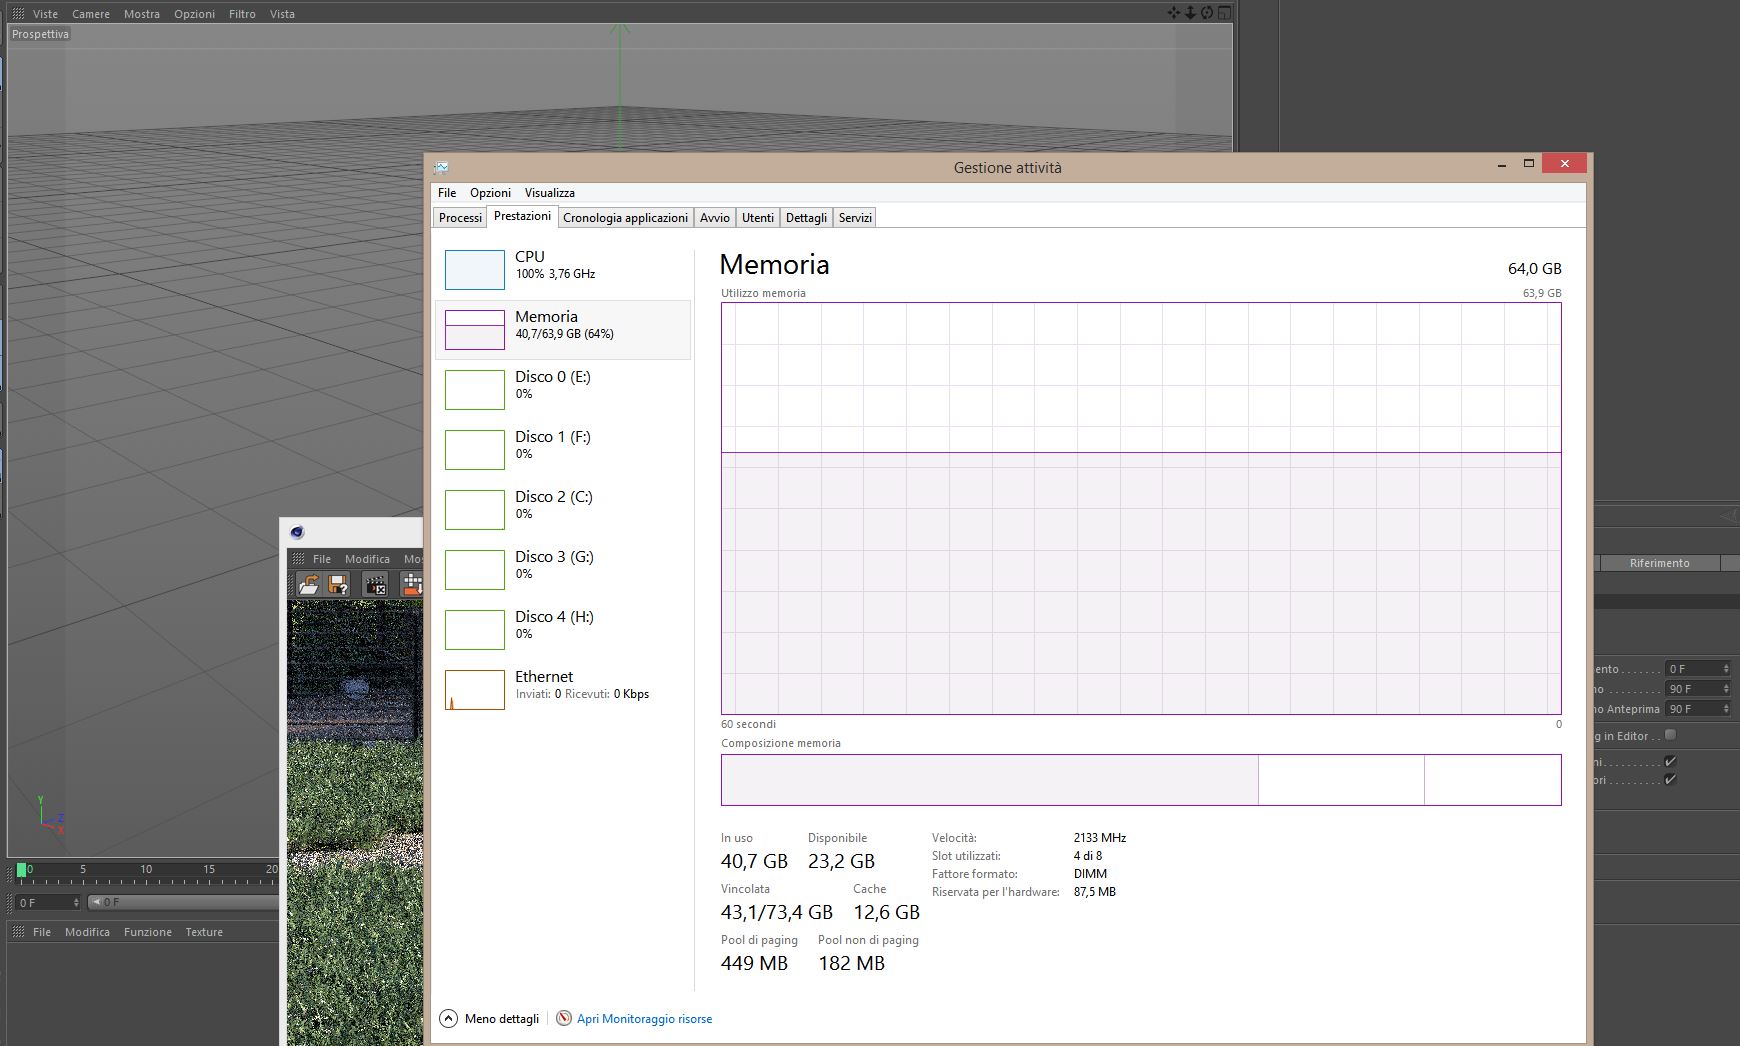This screenshot has width=1740, height=1046.
Task: Click the stop rendering clapperboard icon
Action: coord(376,584)
